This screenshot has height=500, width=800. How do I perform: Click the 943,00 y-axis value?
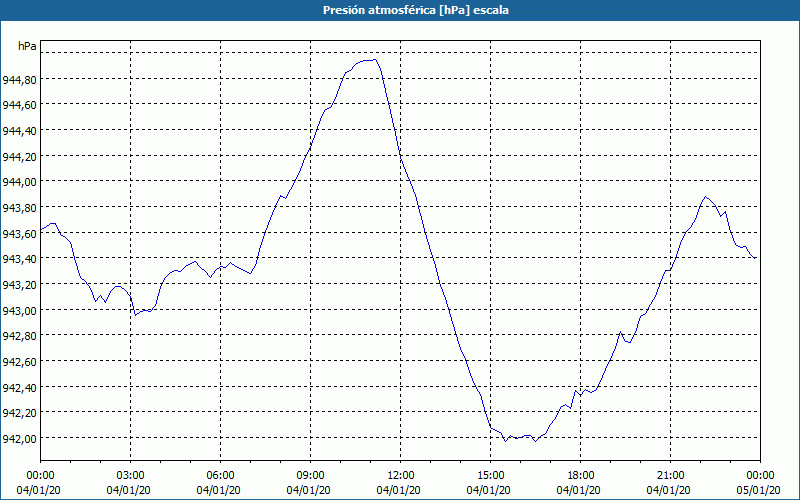[20, 311]
